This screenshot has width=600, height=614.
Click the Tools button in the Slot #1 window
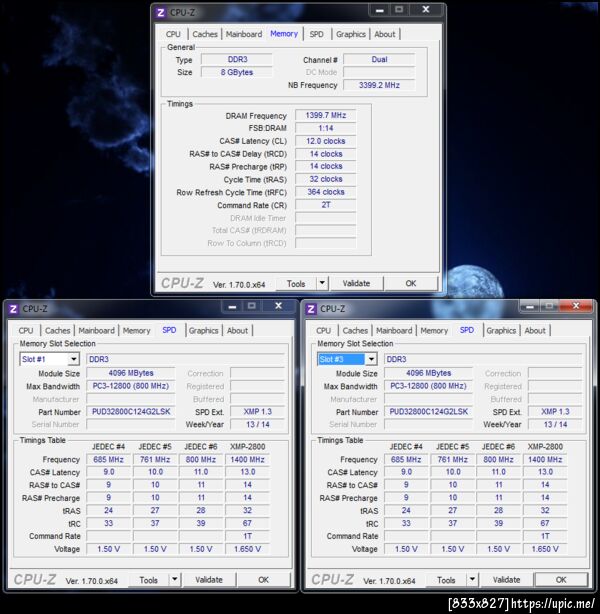click(149, 580)
